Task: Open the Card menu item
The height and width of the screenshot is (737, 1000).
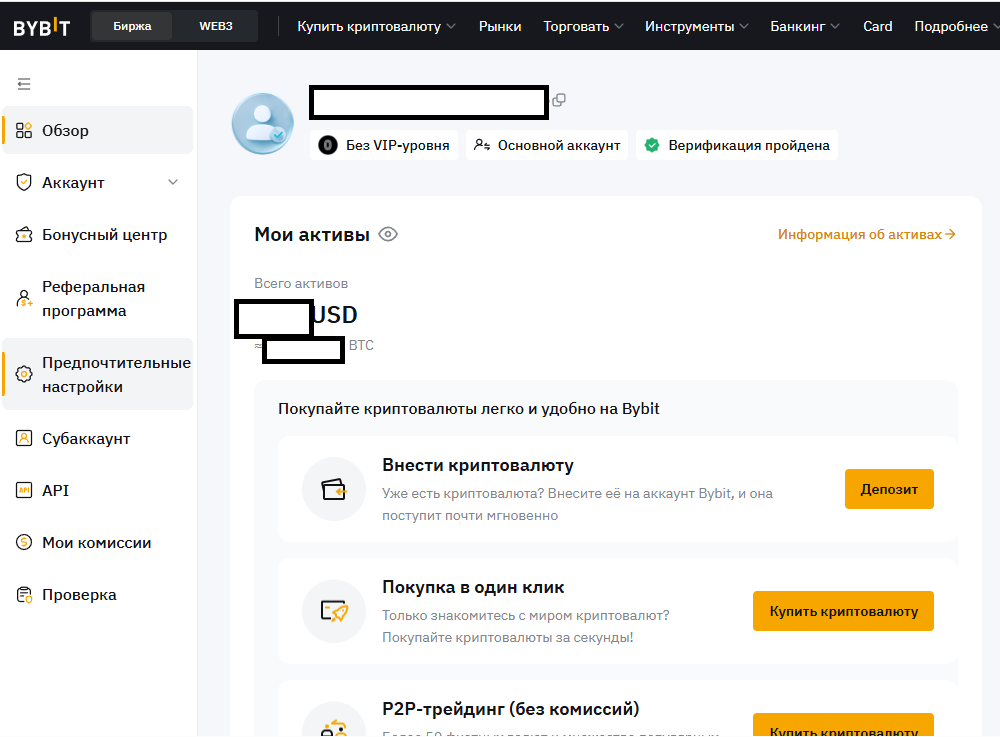Action: pos(878,27)
